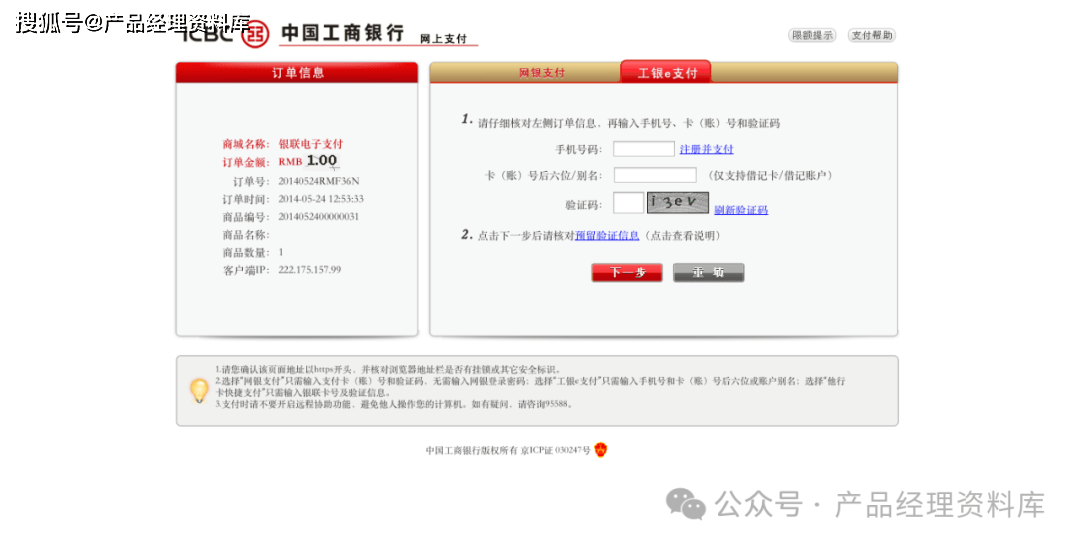Viewport: 1080px width, 548px height.
Task: Click the police badge icon in footer
Action: pyautogui.click(x=600, y=450)
